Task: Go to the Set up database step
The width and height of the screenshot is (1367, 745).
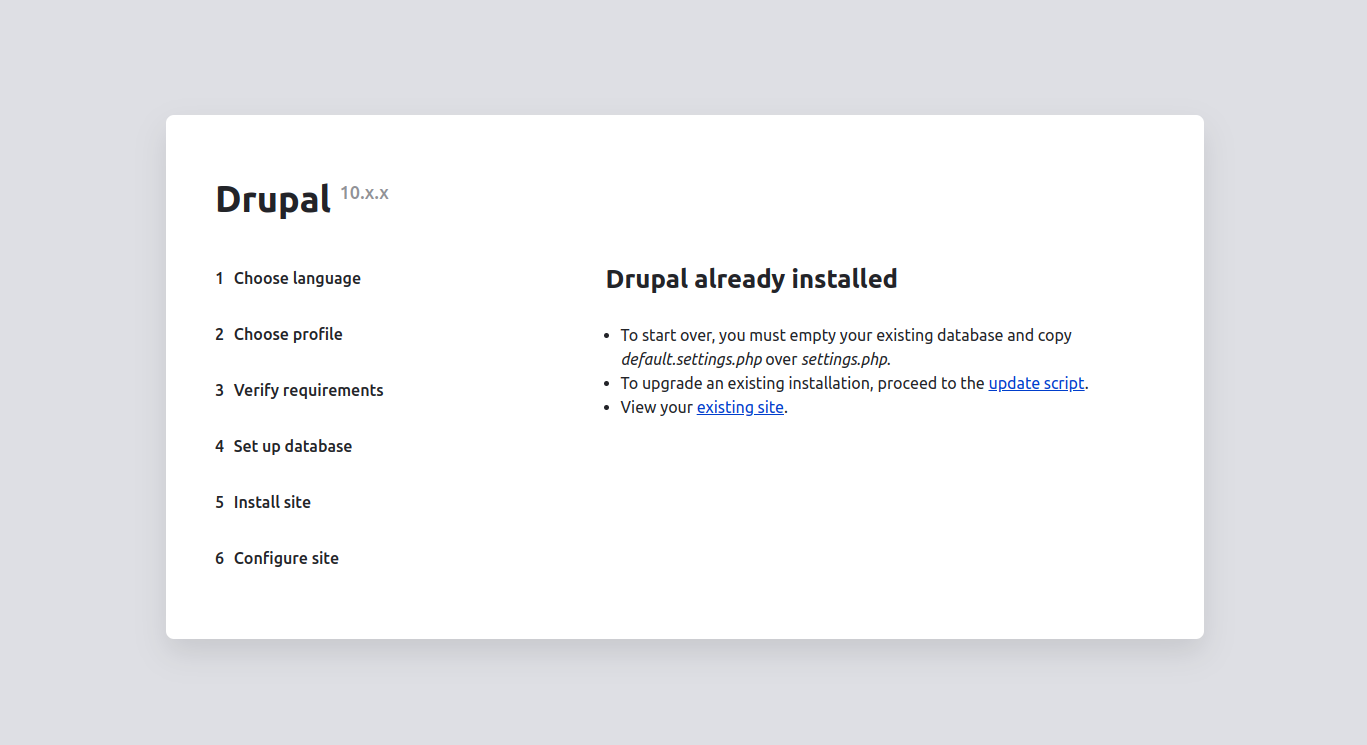Action: [292, 446]
